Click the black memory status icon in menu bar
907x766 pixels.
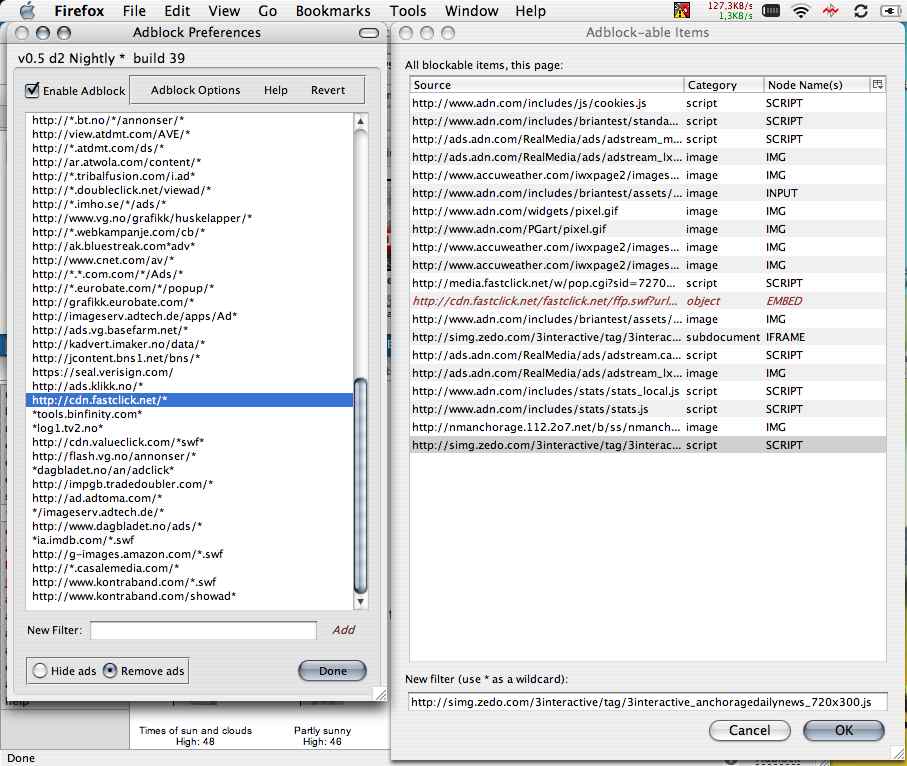[x=770, y=10]
